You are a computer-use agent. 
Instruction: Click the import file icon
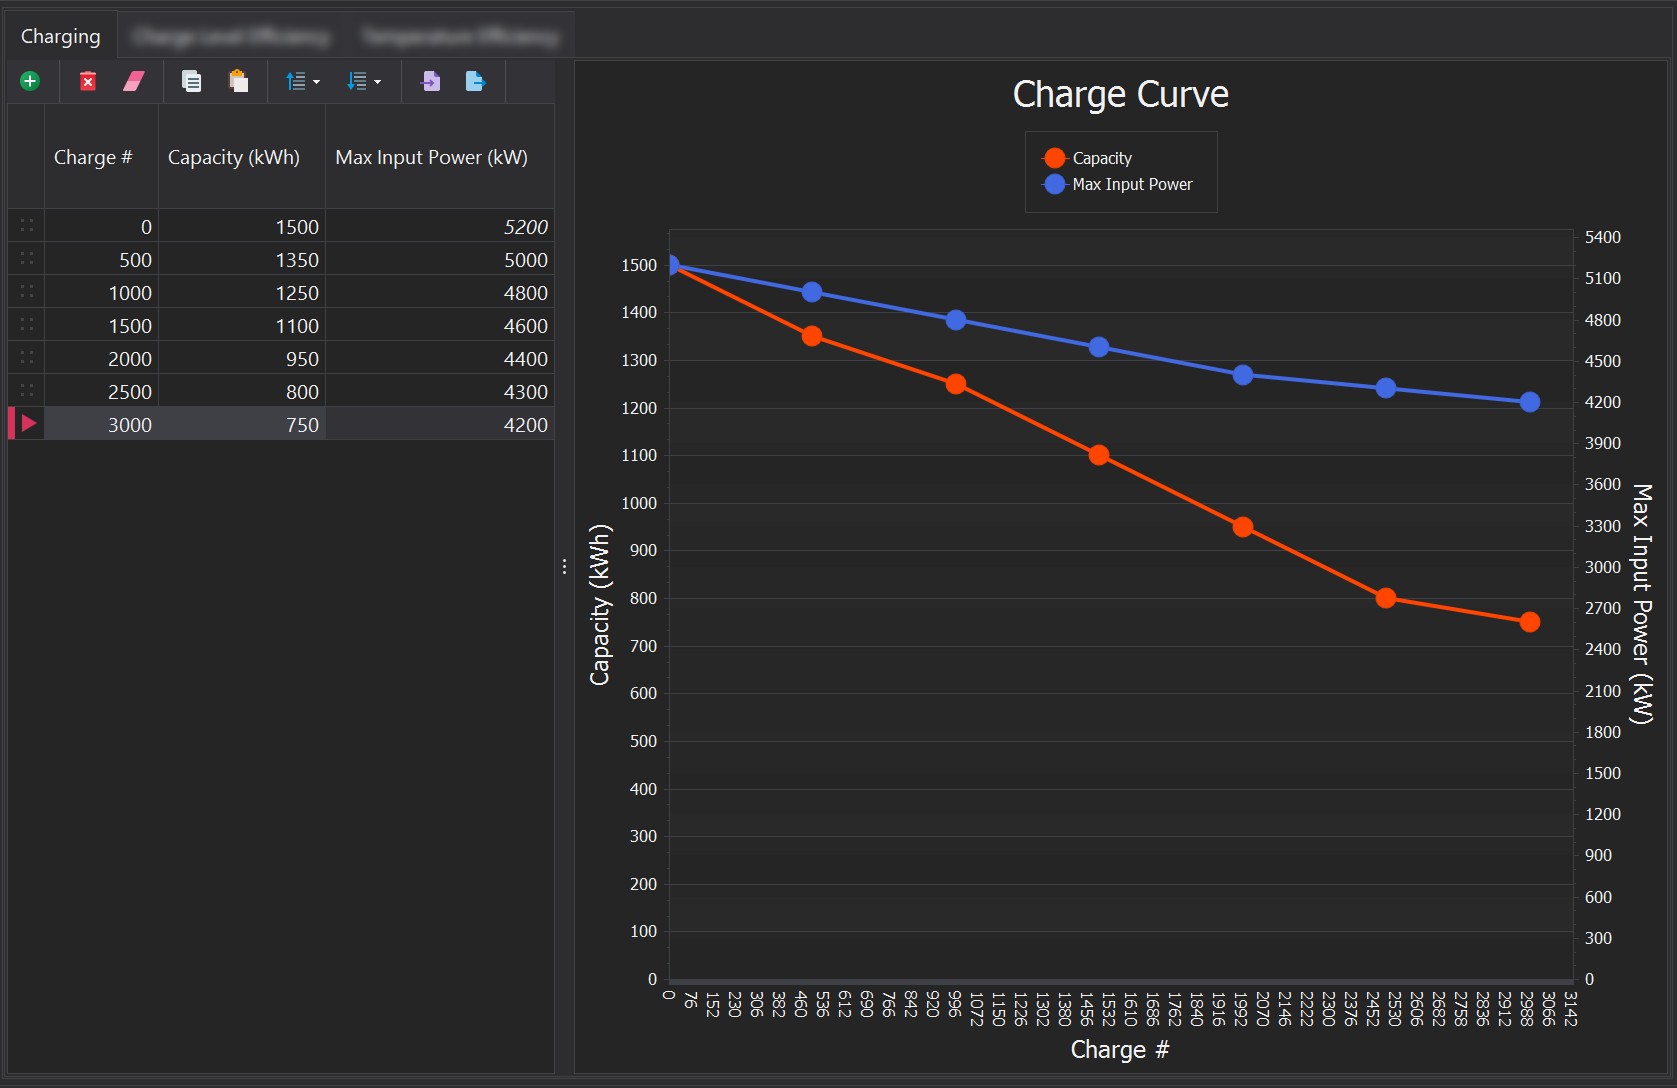point(431,81)
